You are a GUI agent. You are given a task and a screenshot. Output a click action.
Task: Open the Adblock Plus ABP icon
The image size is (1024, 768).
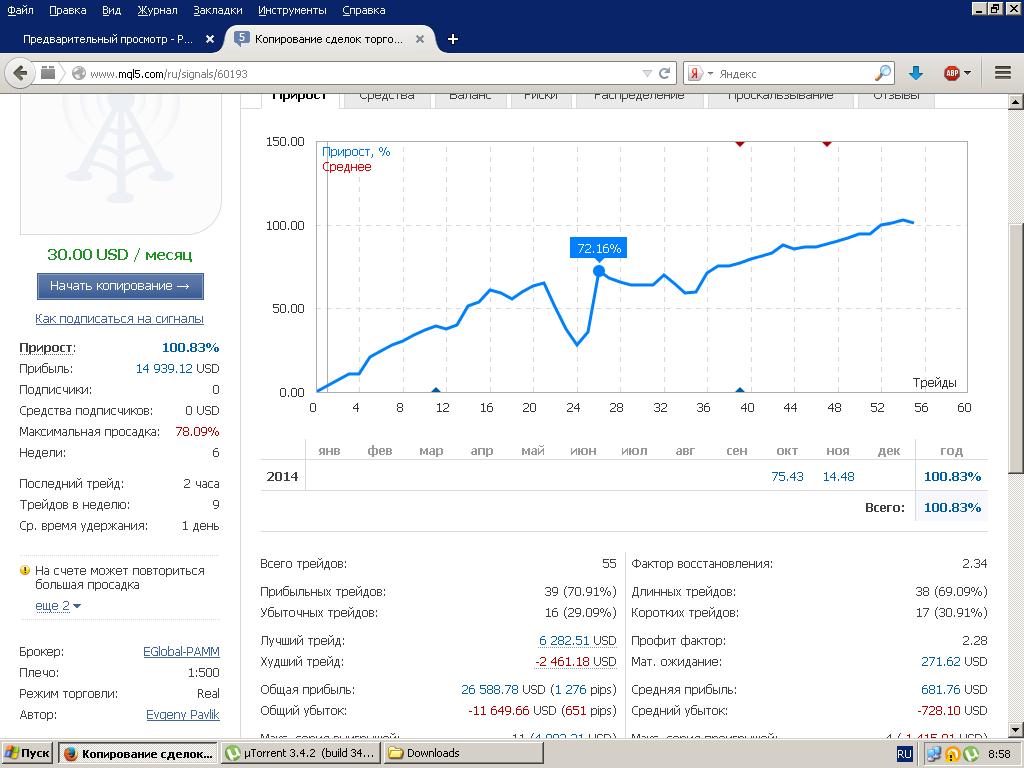click(x=952, y=73)
